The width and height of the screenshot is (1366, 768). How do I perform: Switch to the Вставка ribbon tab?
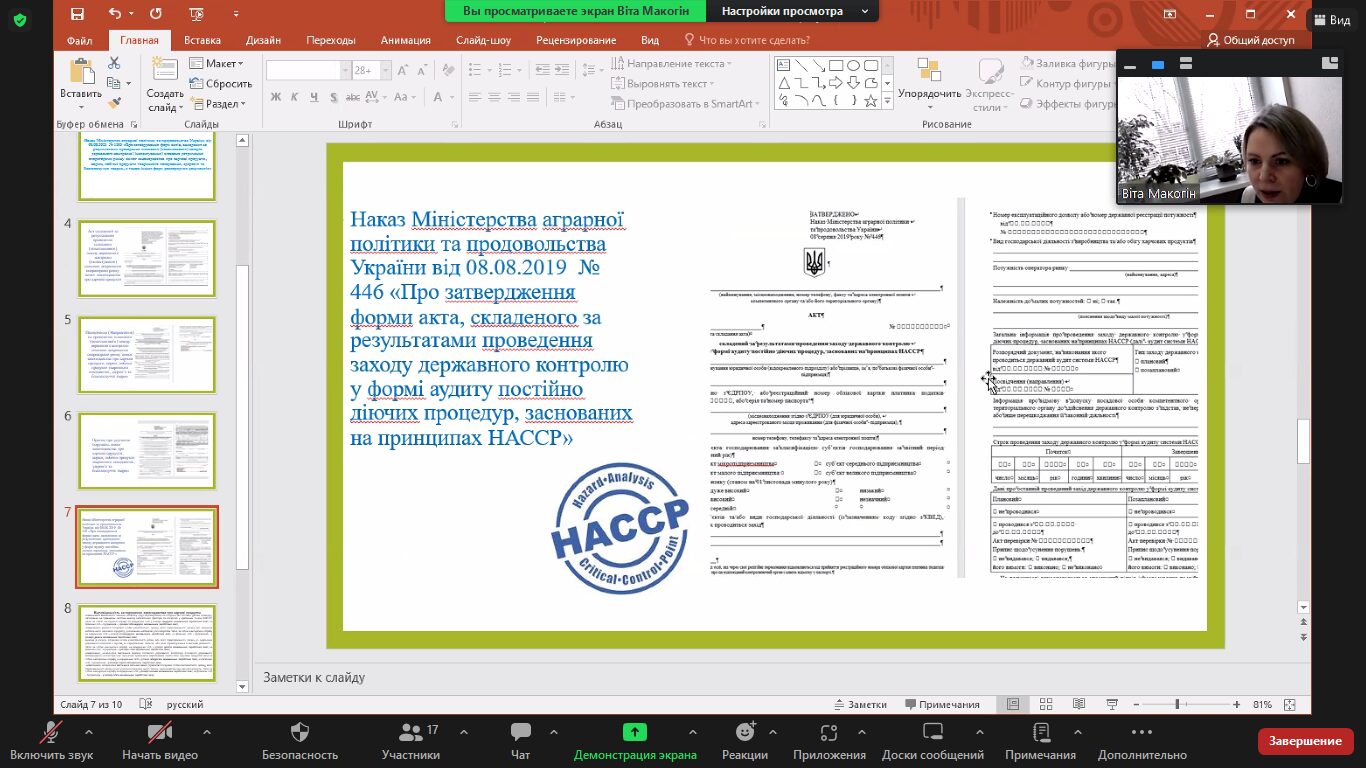pyautogui.click(x=203, y=40)
